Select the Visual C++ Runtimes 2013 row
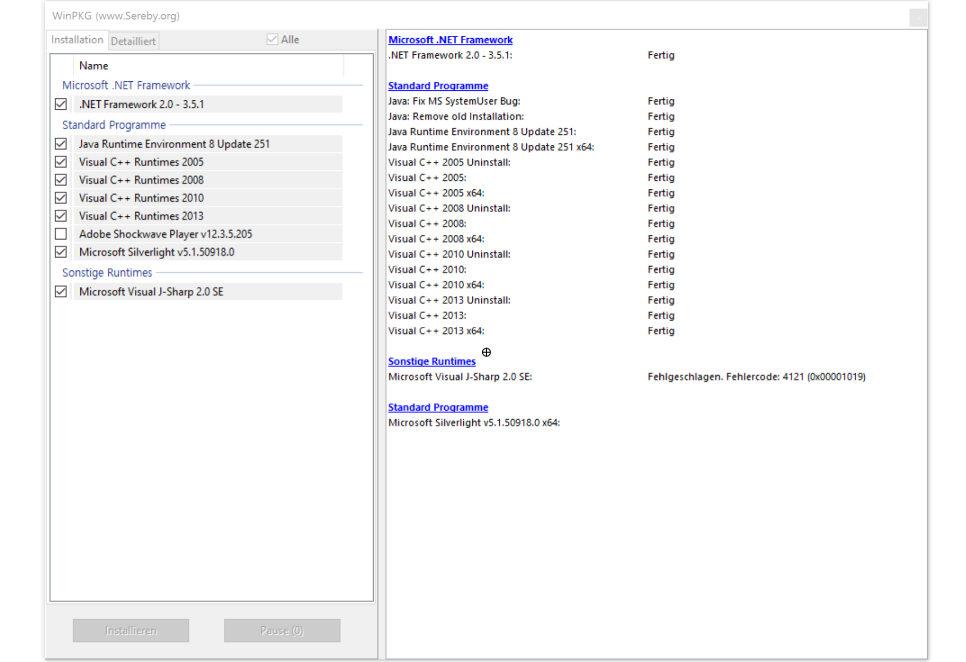The width and height of the screenshot is (966, 662). 208,216
